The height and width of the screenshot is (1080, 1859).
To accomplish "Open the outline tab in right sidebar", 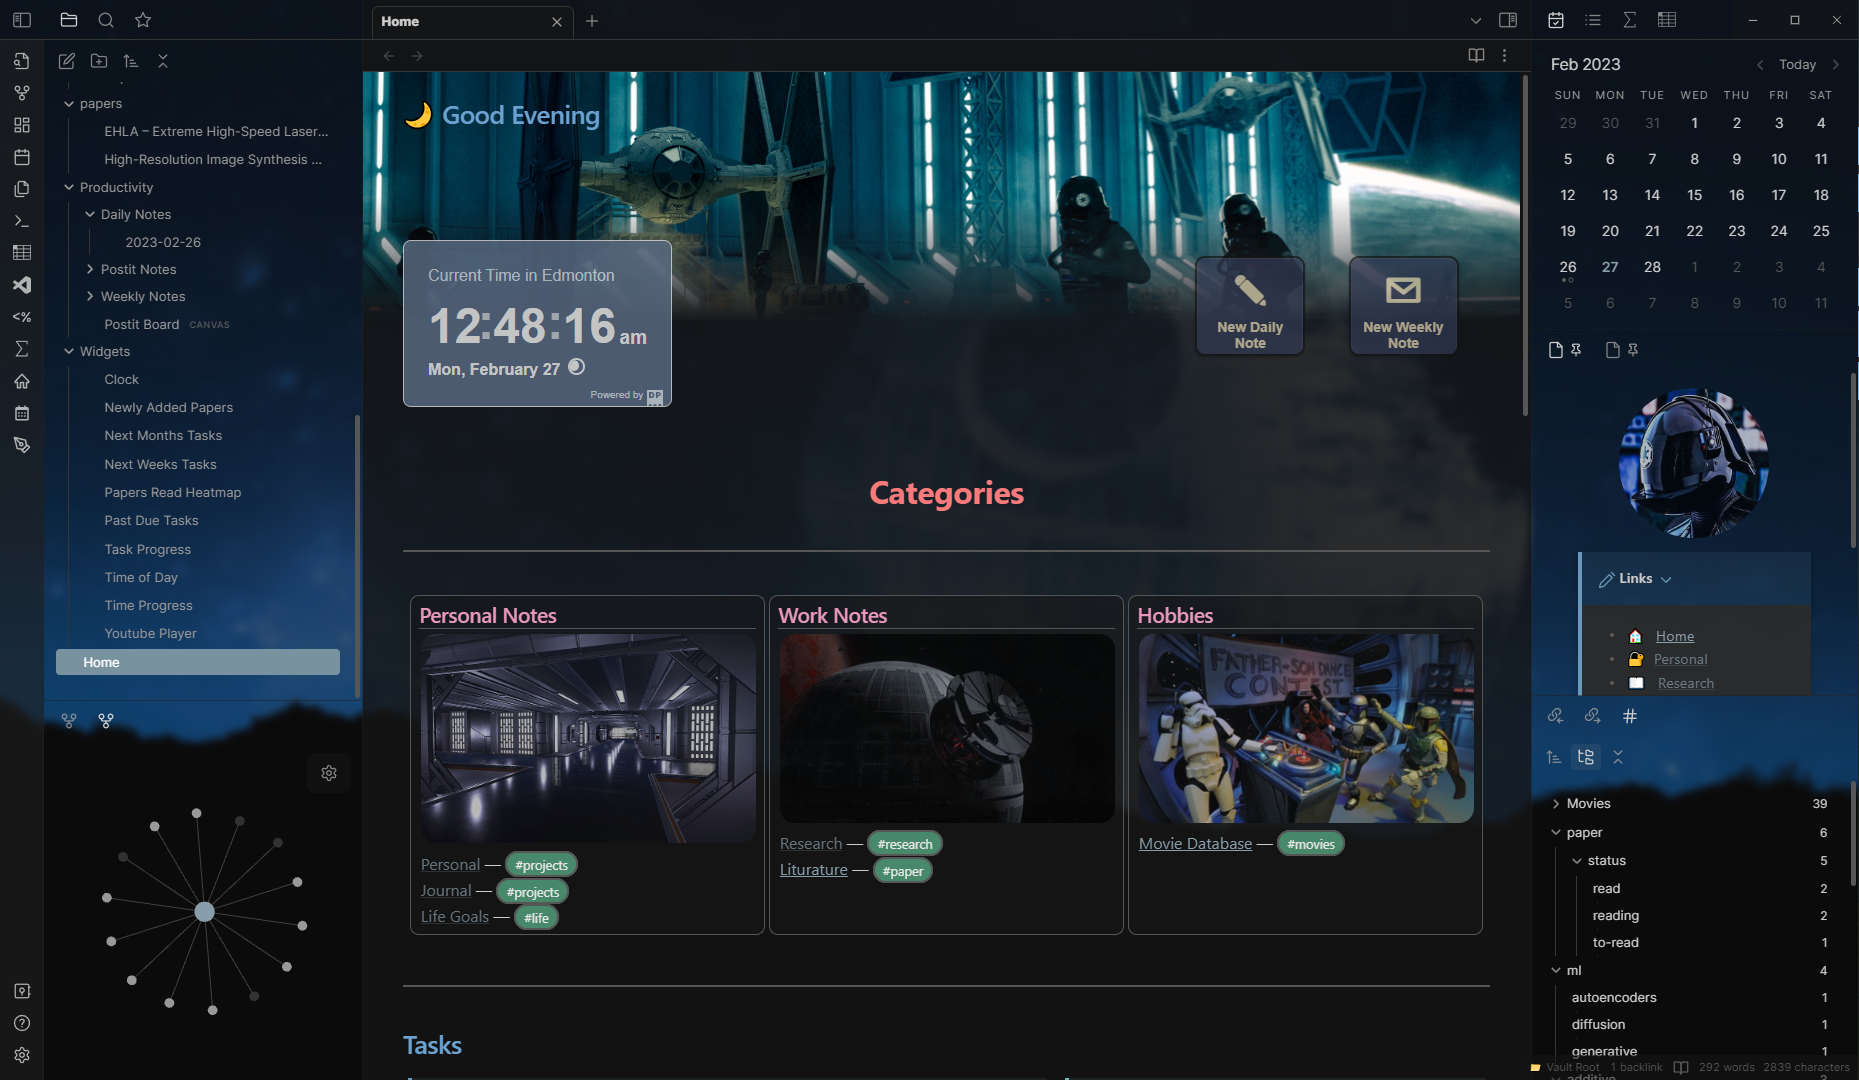I will [1593, 20].
